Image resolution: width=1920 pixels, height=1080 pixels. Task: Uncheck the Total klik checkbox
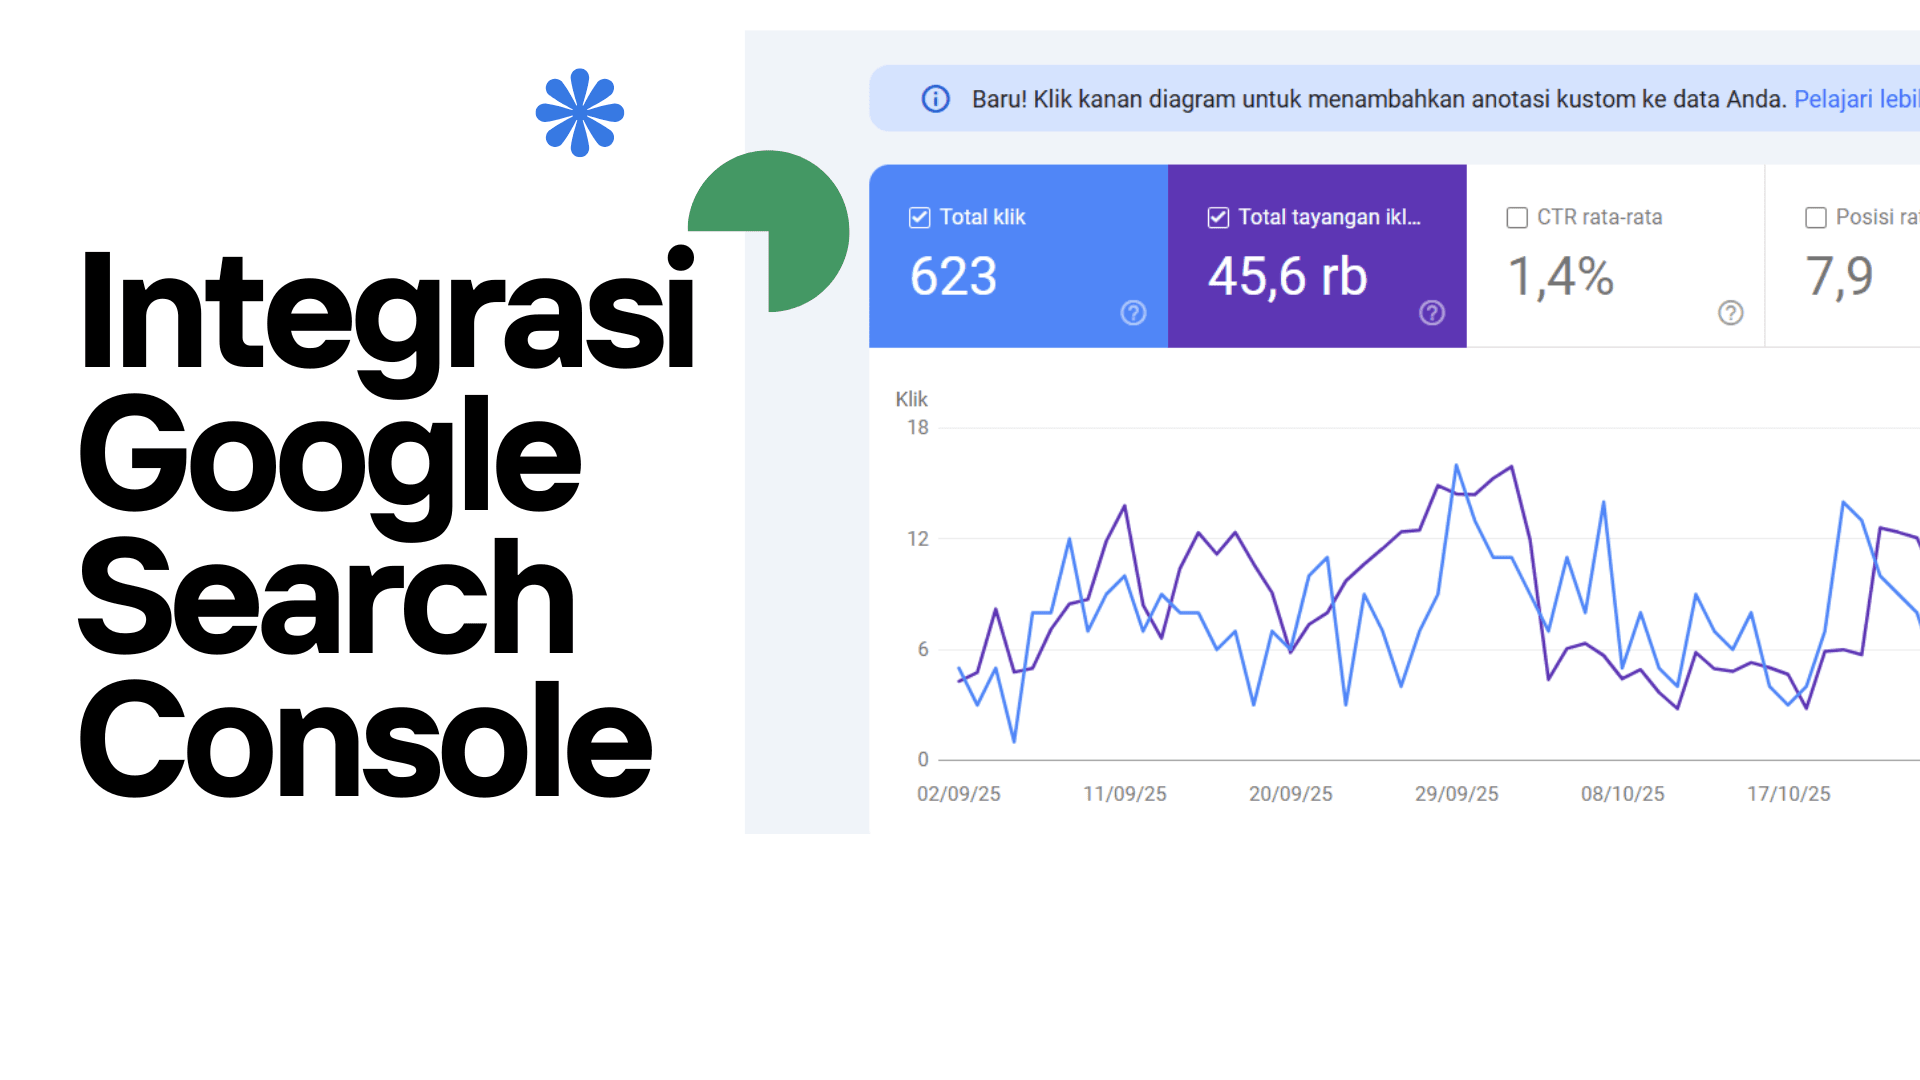pos(919,218)
